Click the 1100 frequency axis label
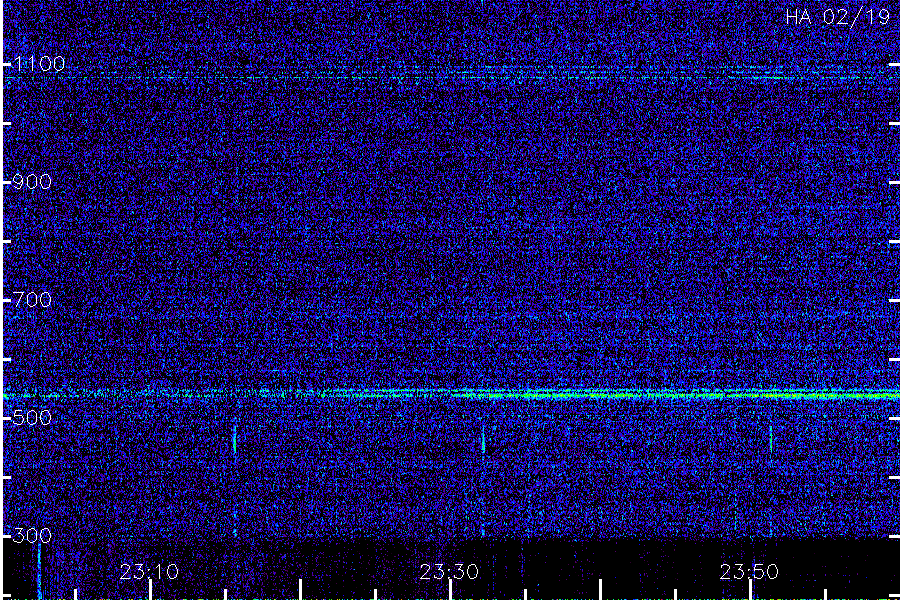This screenshot has width=900, height=600. click(39, 64)
